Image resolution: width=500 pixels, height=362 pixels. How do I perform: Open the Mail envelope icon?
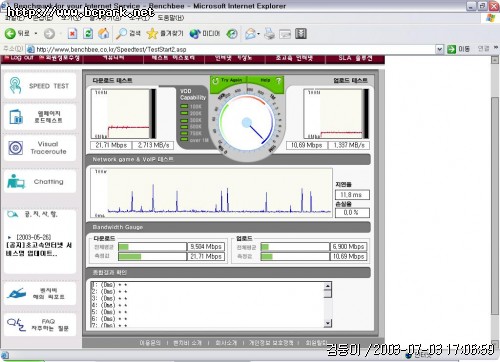(250, 33)
